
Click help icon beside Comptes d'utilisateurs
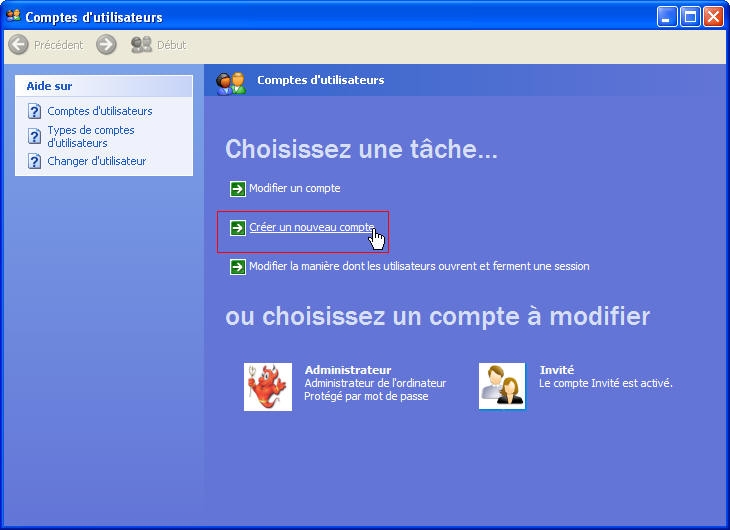coord(34,111)
